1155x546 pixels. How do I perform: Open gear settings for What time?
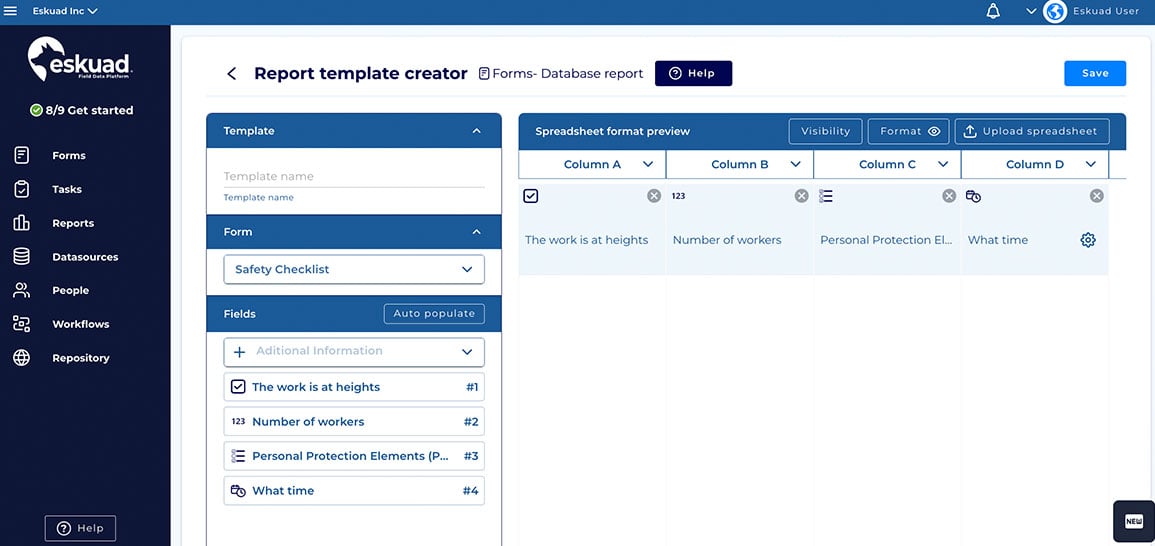(x=1088, y=239)
